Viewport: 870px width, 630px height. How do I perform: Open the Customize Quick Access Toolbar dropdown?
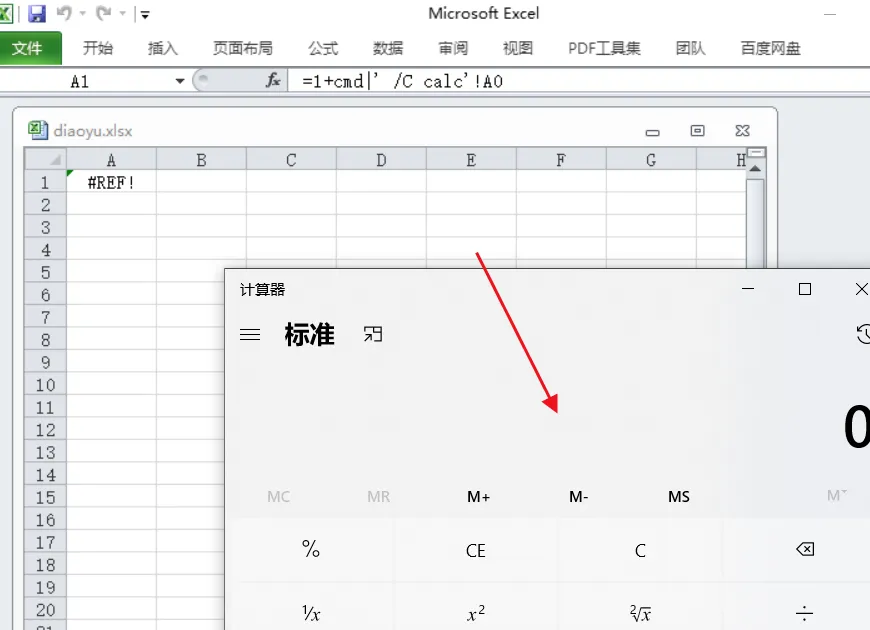click(145, 15)
